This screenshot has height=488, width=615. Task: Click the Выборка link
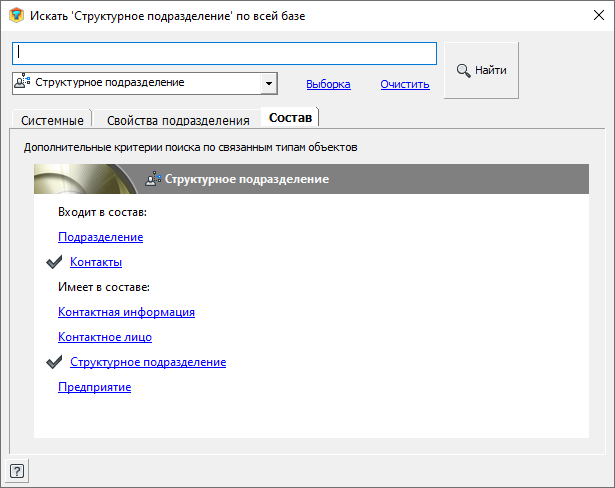pyautogui.click(x=328, y=84)
